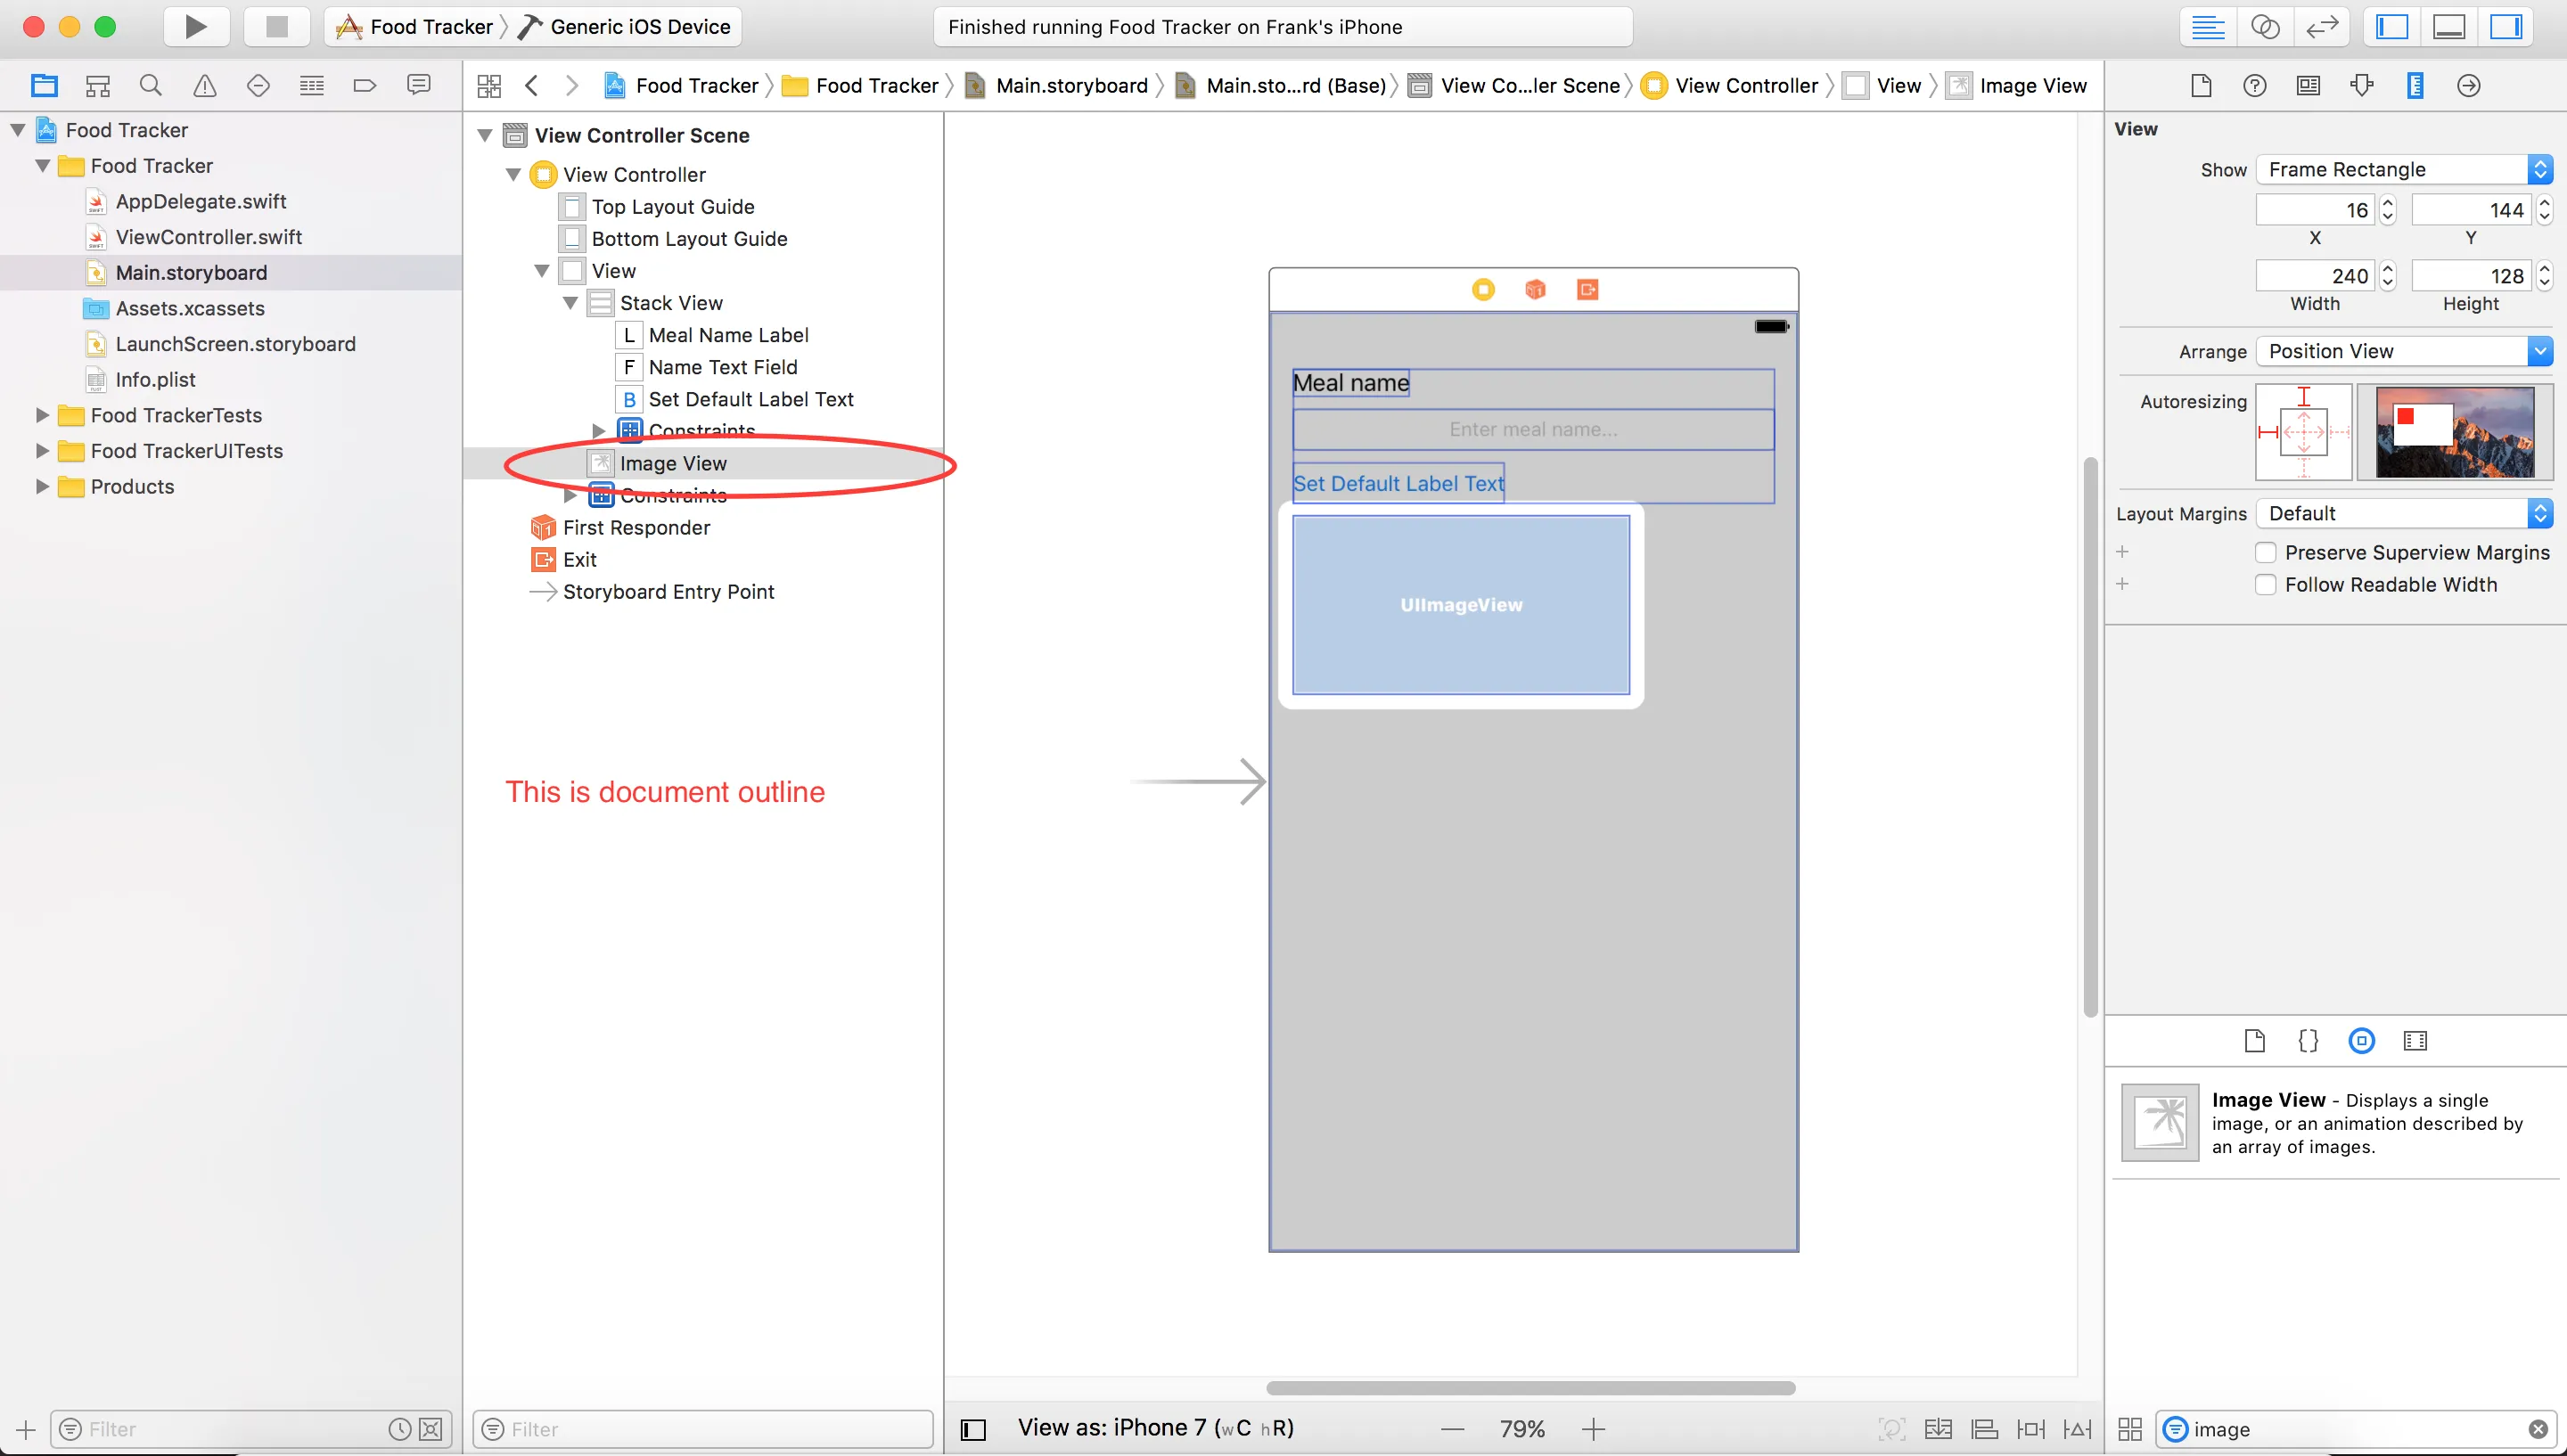
Task: Hide the document outline panel toggle
Action: 973,1429
